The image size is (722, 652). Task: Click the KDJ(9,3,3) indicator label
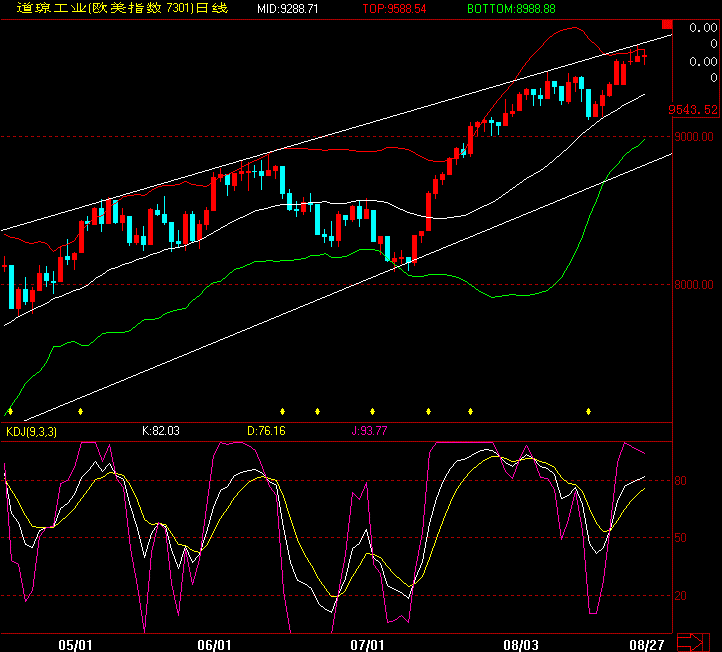click(31, 432)
